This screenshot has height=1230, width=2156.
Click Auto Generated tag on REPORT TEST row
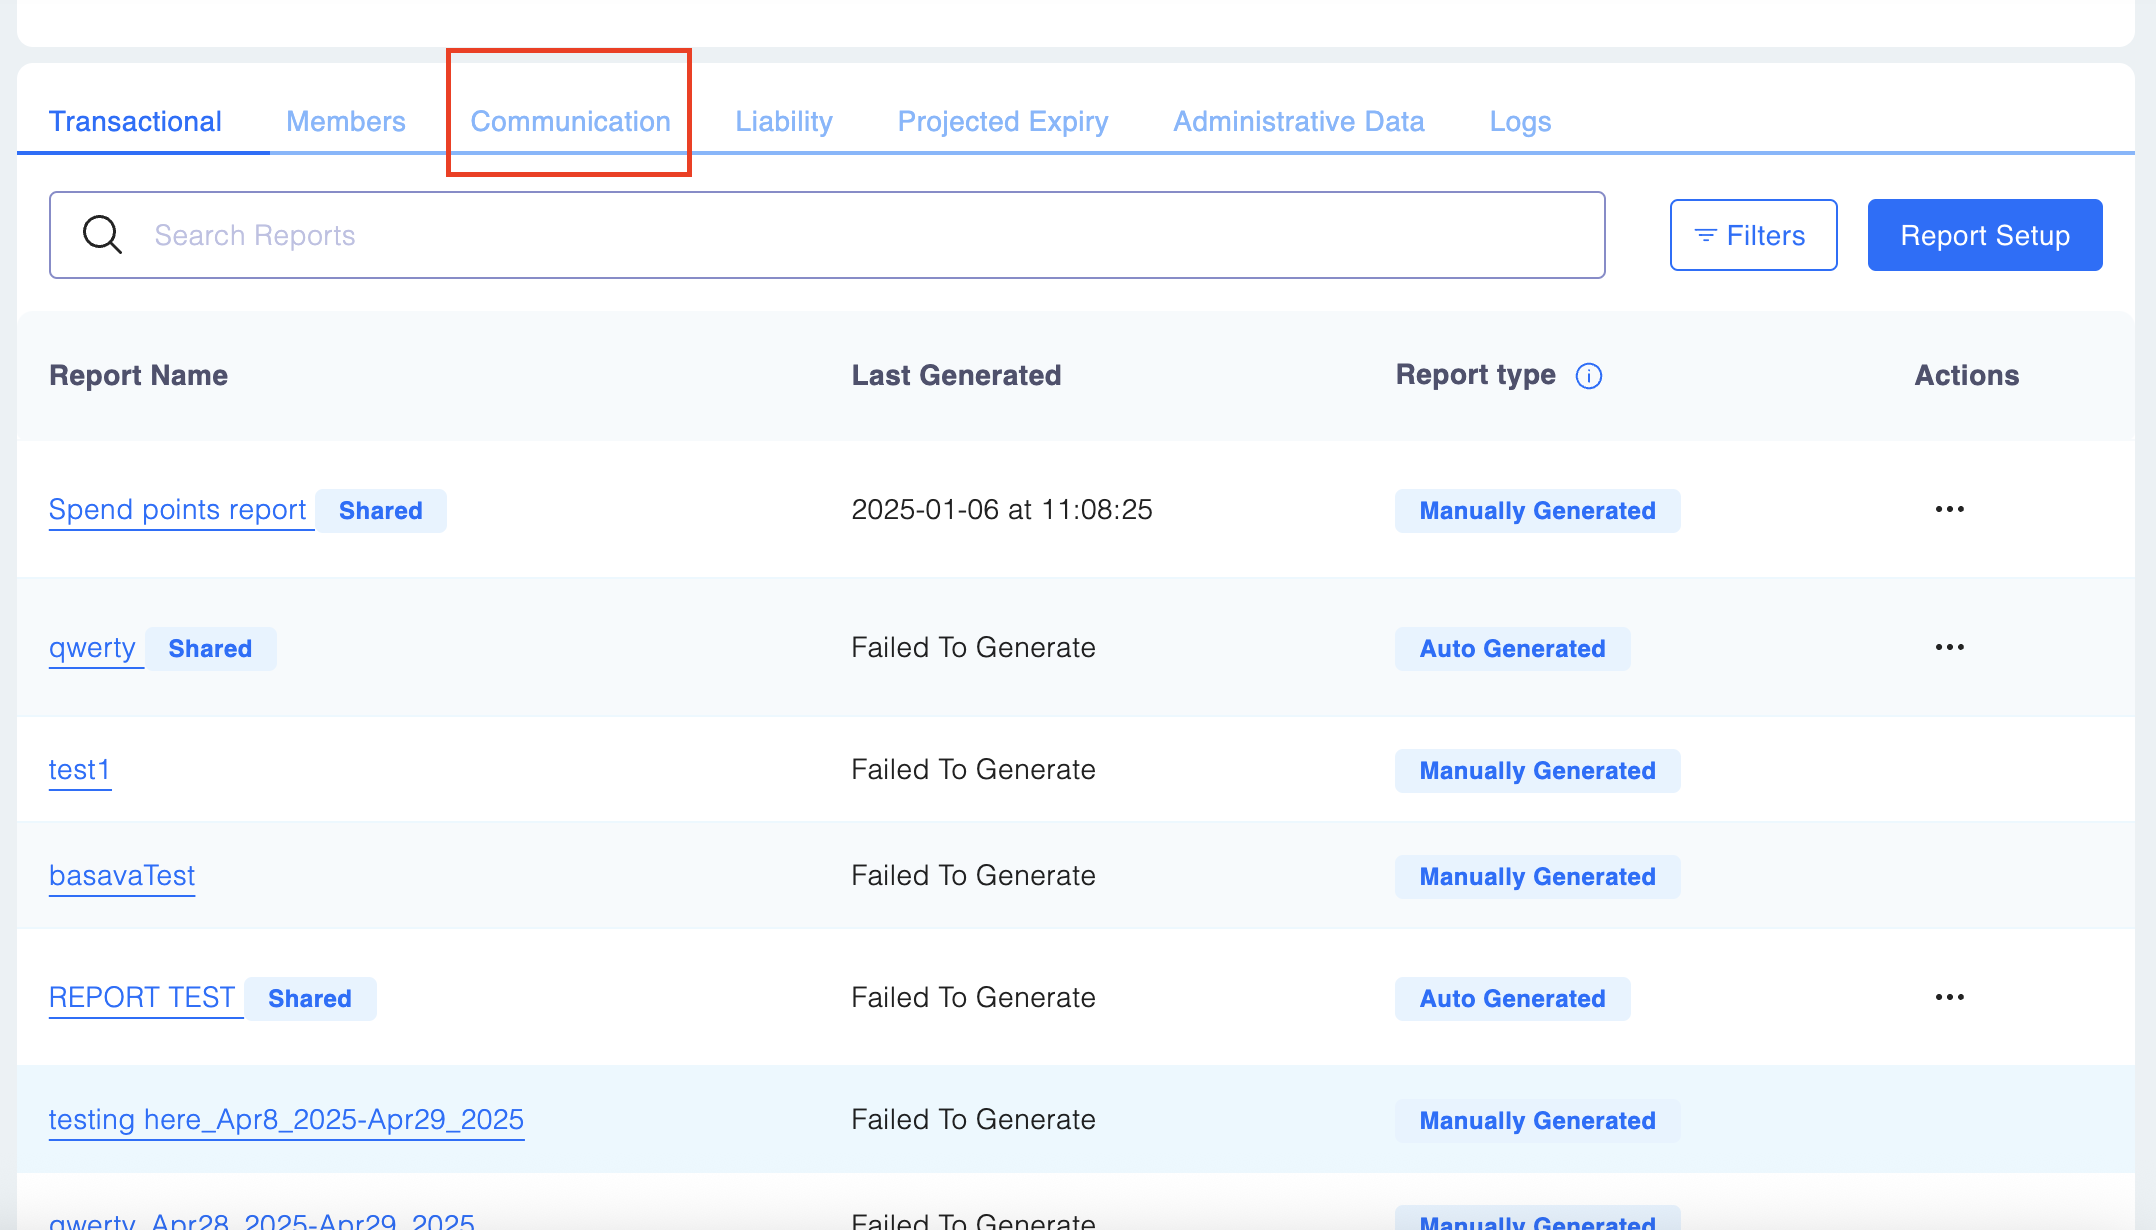coord(1512,999)
